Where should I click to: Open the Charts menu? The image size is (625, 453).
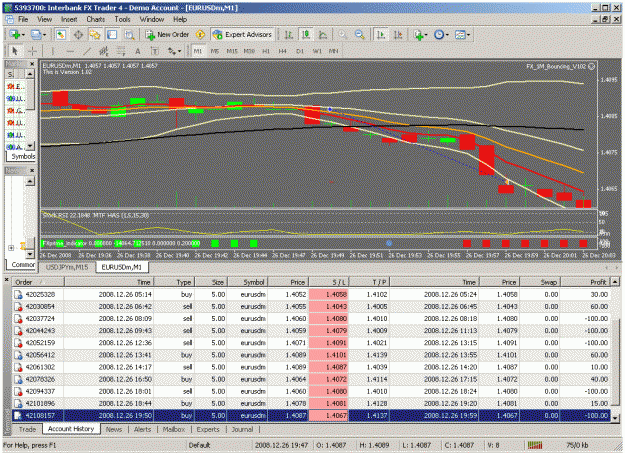coord(96,19)
